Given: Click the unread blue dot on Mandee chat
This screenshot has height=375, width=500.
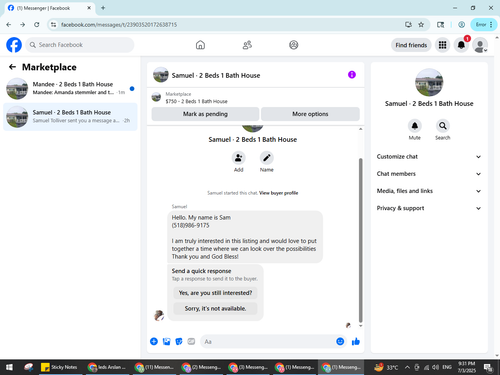Looking at the screenshot, I should 132,89.
